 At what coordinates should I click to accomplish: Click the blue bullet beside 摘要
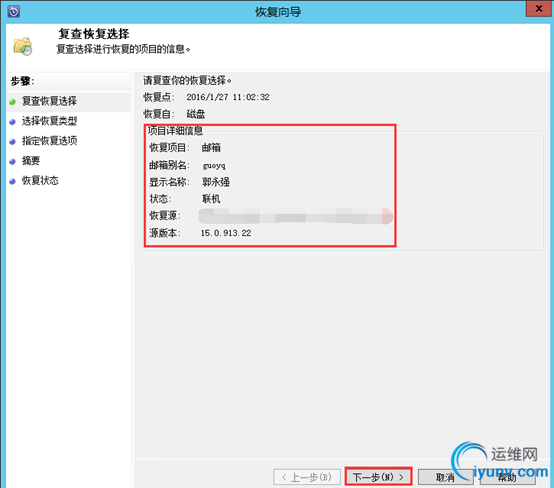coord(13,161)
